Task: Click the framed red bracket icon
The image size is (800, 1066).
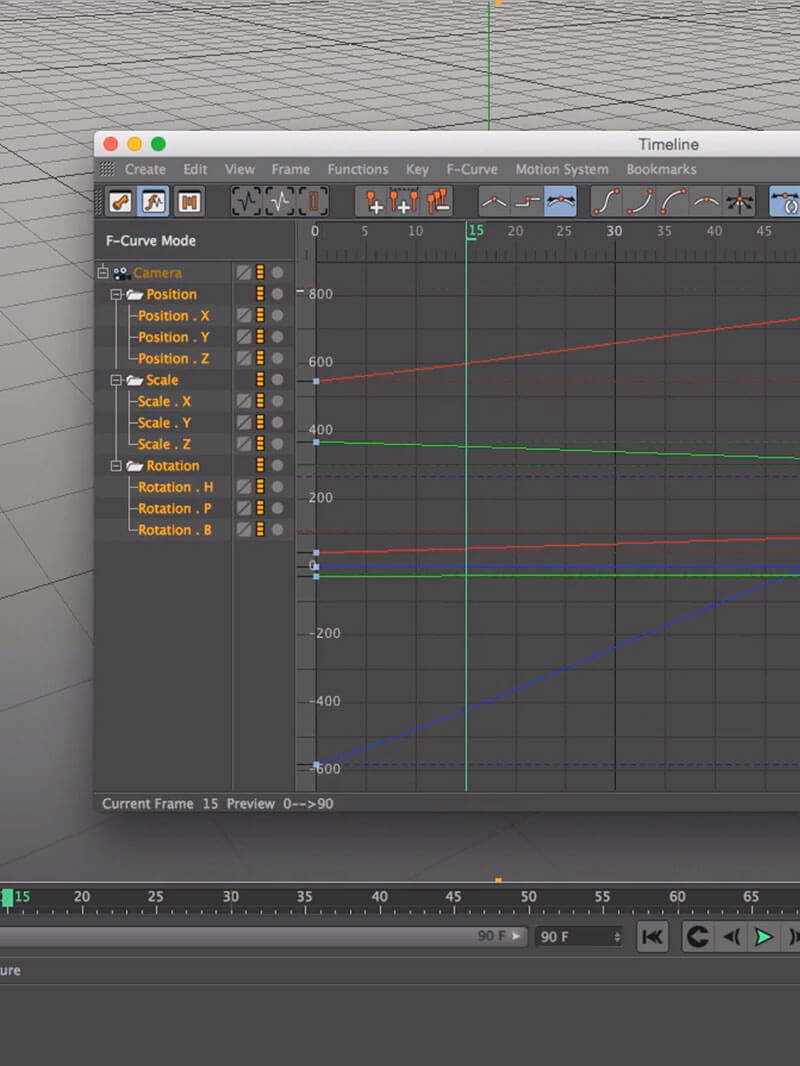Action: 313,201
